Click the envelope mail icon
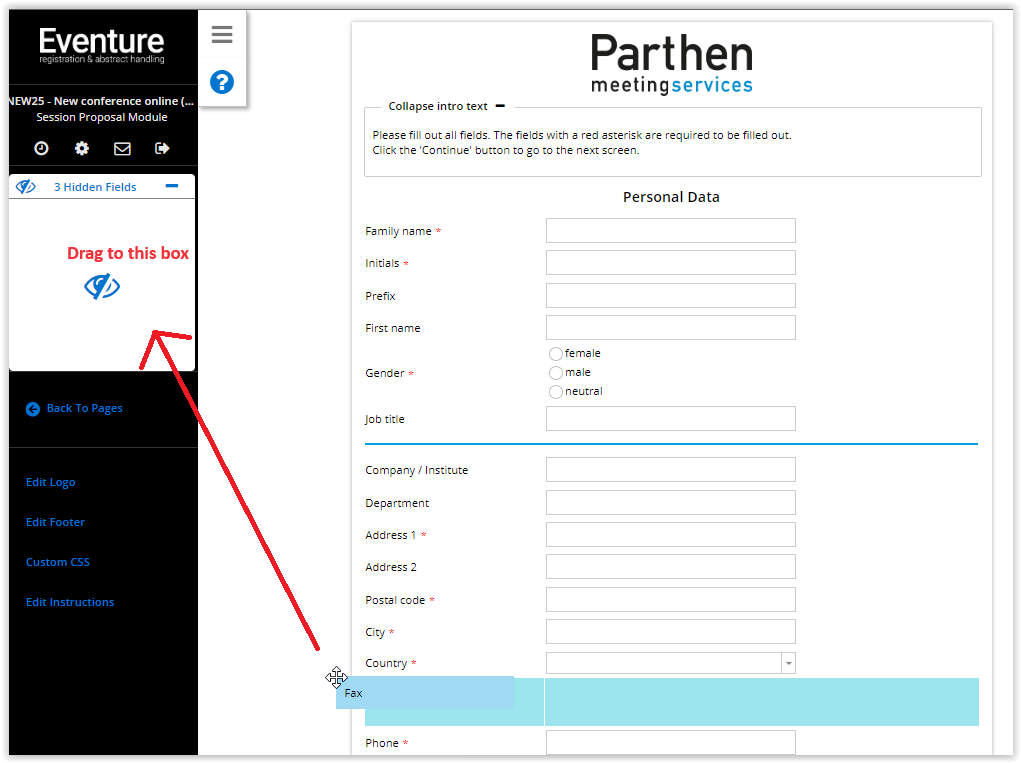 point(122,148)
